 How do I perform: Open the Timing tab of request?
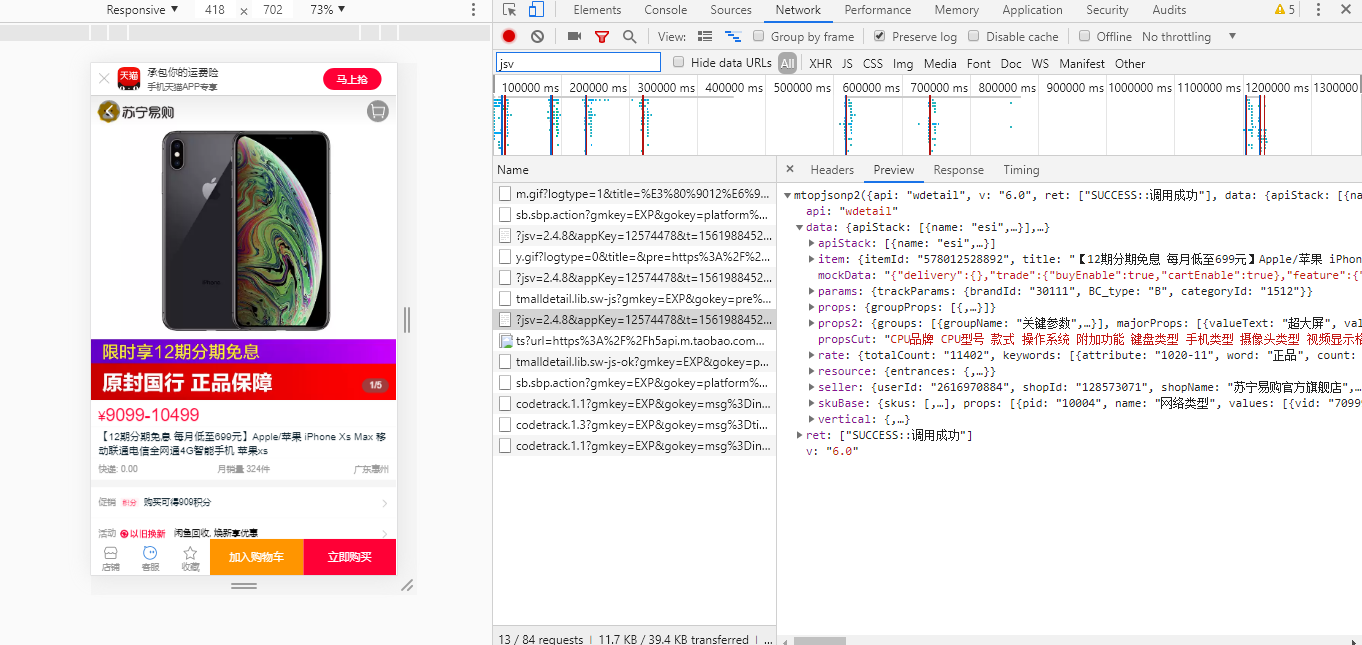tap(1022, 170)
